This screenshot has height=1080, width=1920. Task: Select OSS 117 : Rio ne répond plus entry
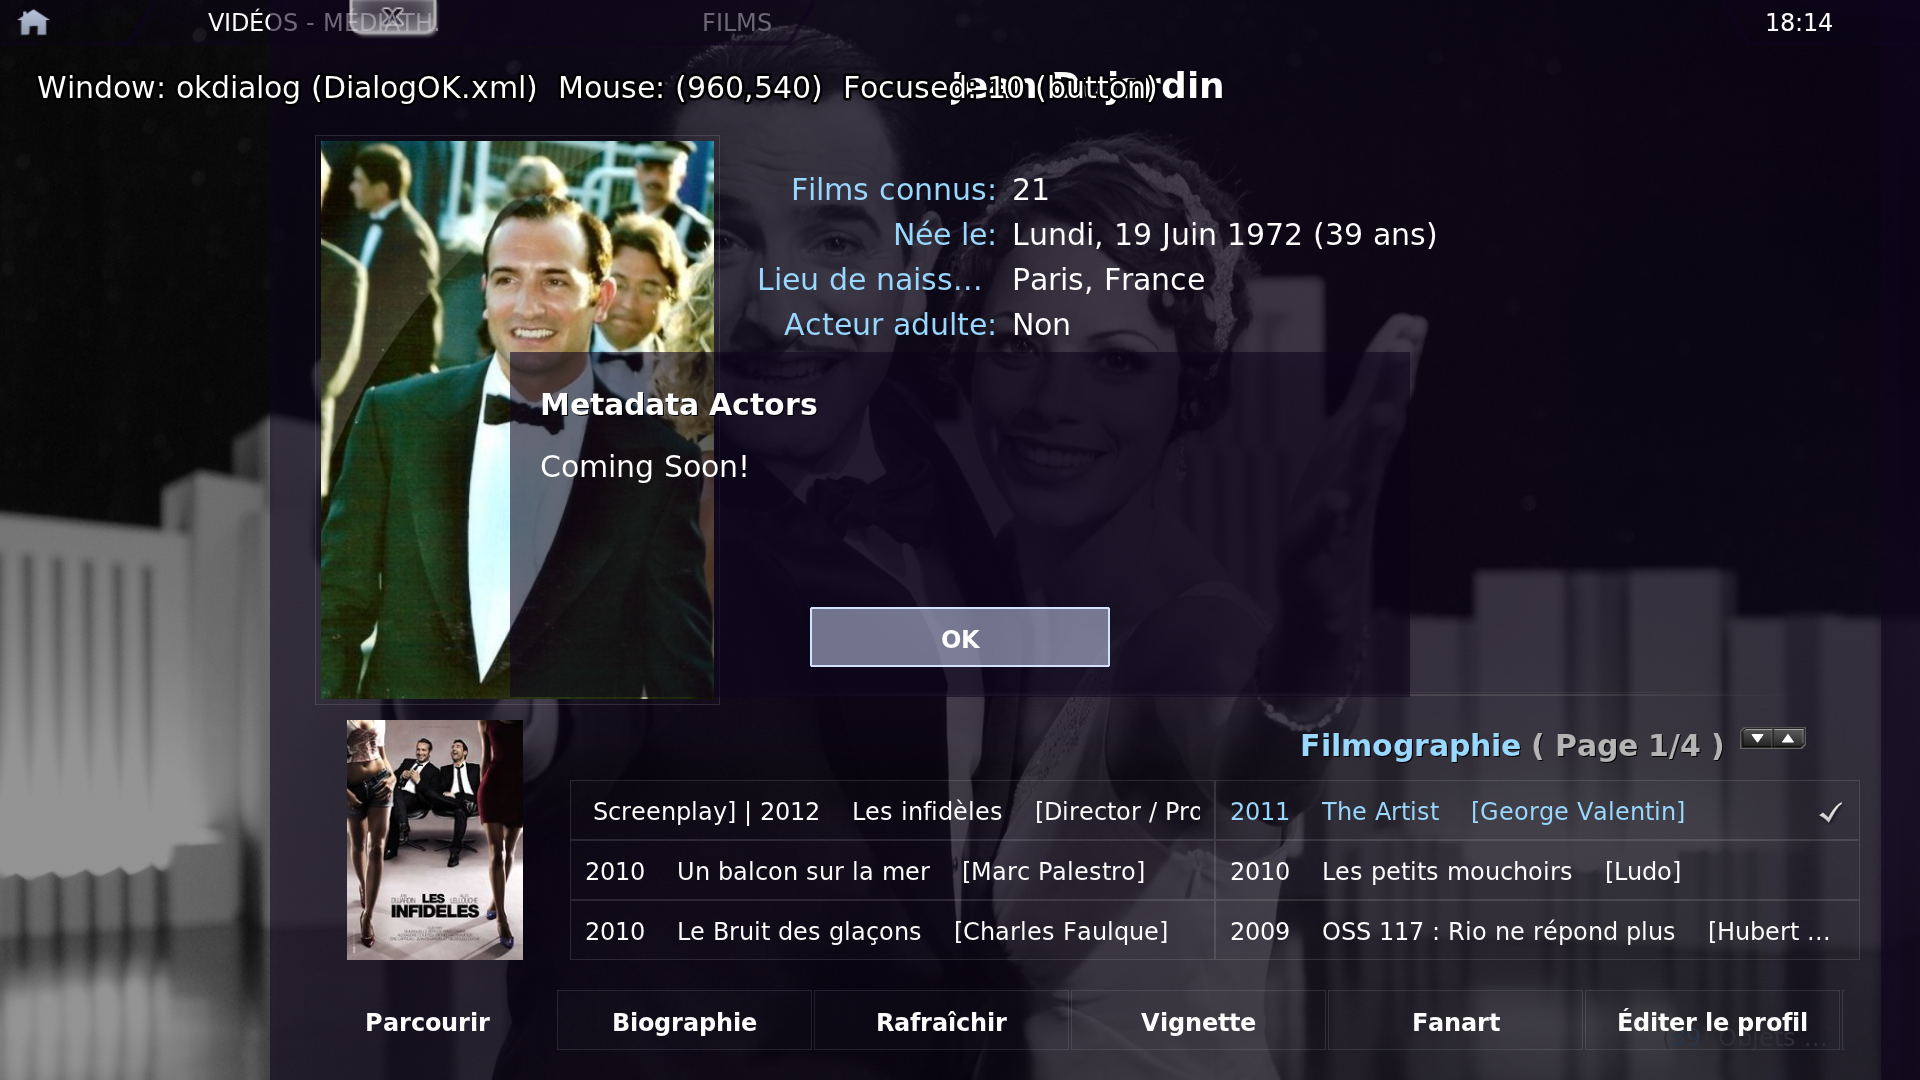point(1537,931)
